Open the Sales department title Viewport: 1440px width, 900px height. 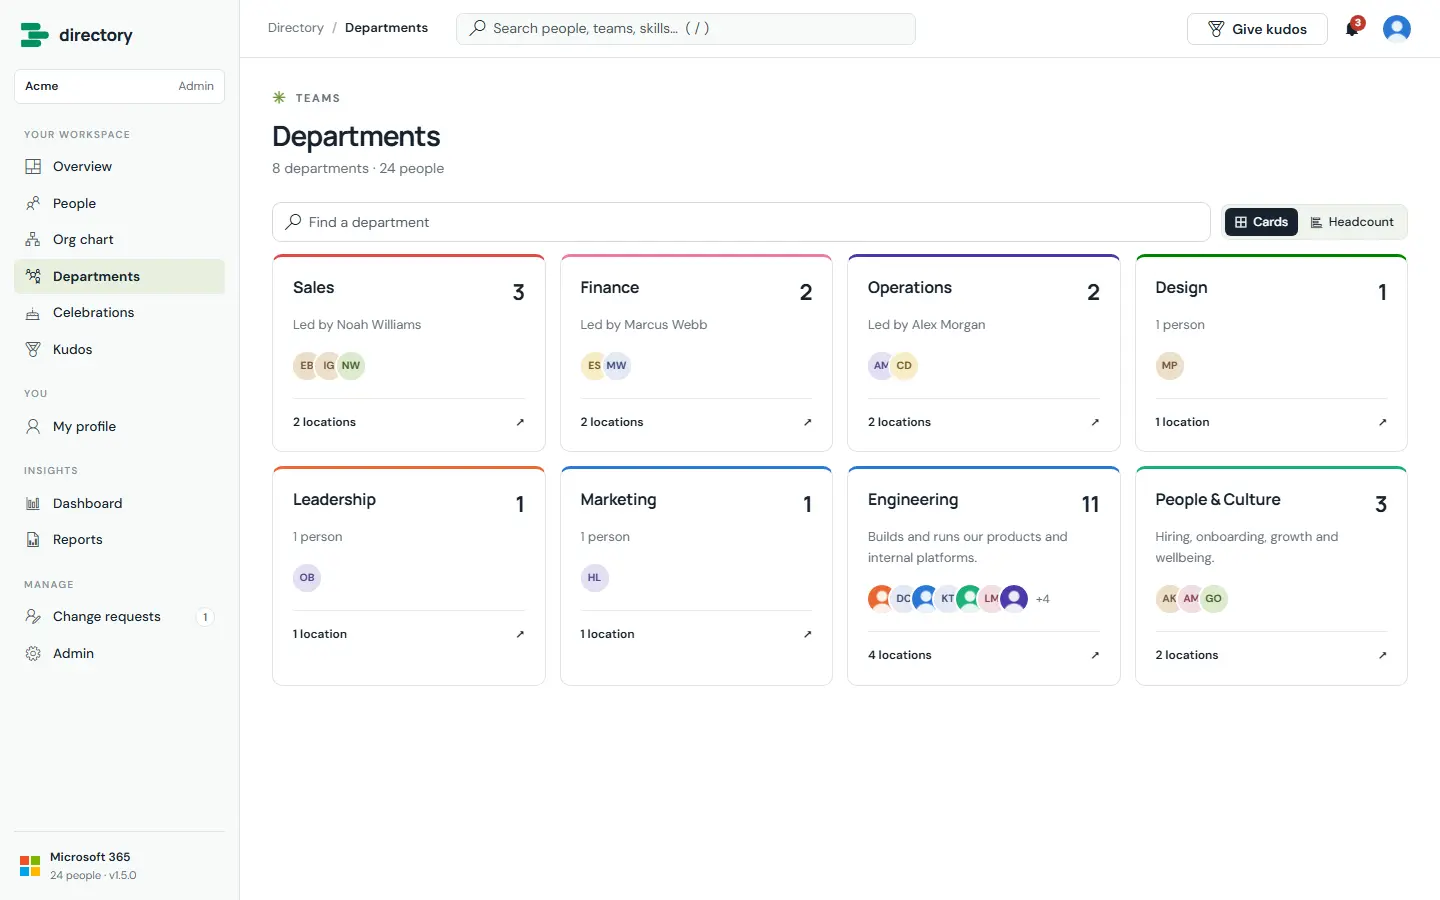pos(314,288)
